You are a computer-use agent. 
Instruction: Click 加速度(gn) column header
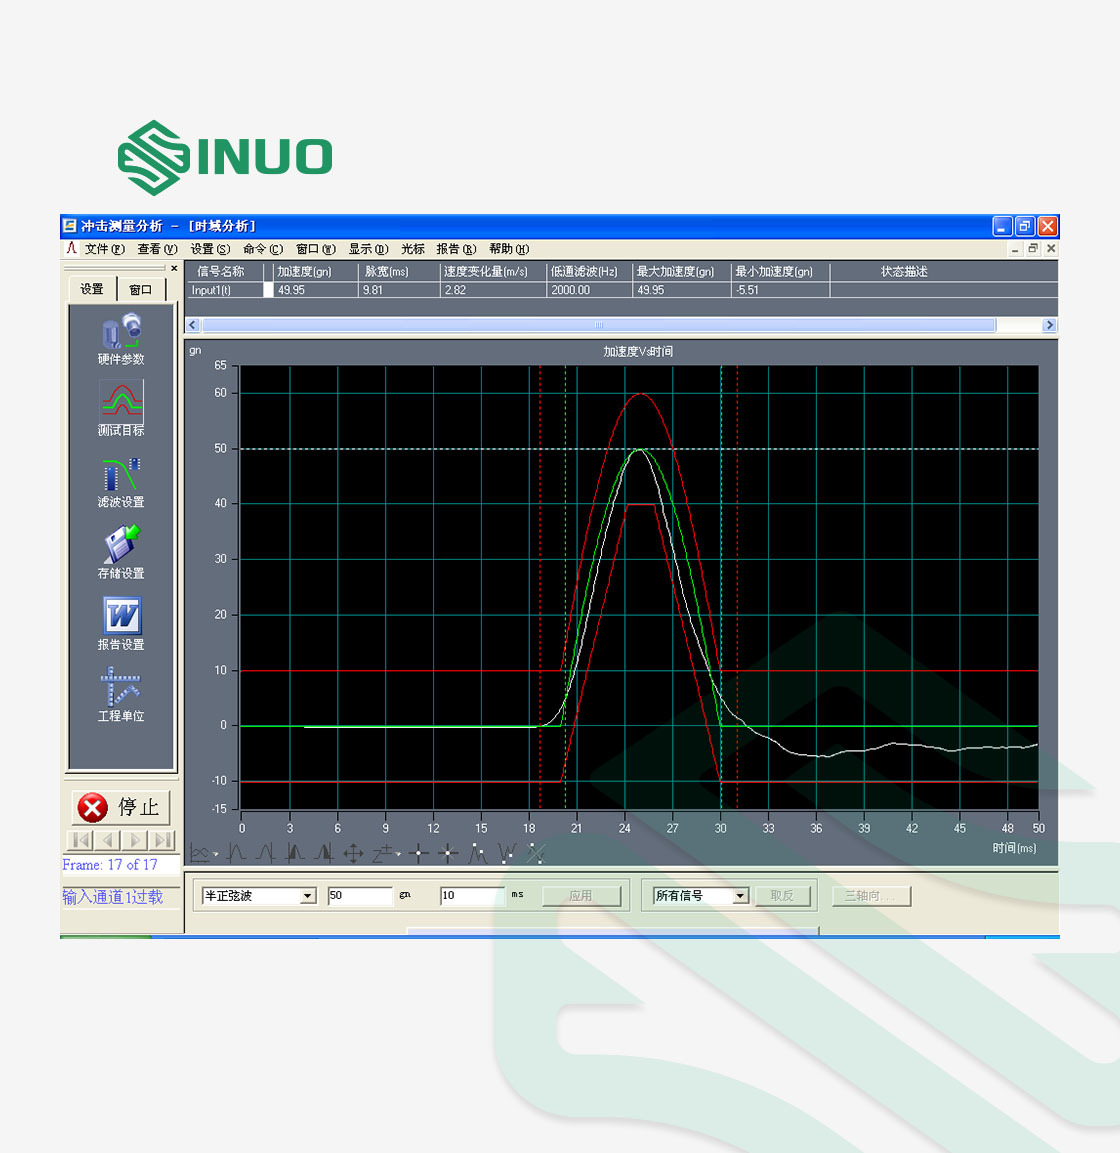tap(315, 272)
